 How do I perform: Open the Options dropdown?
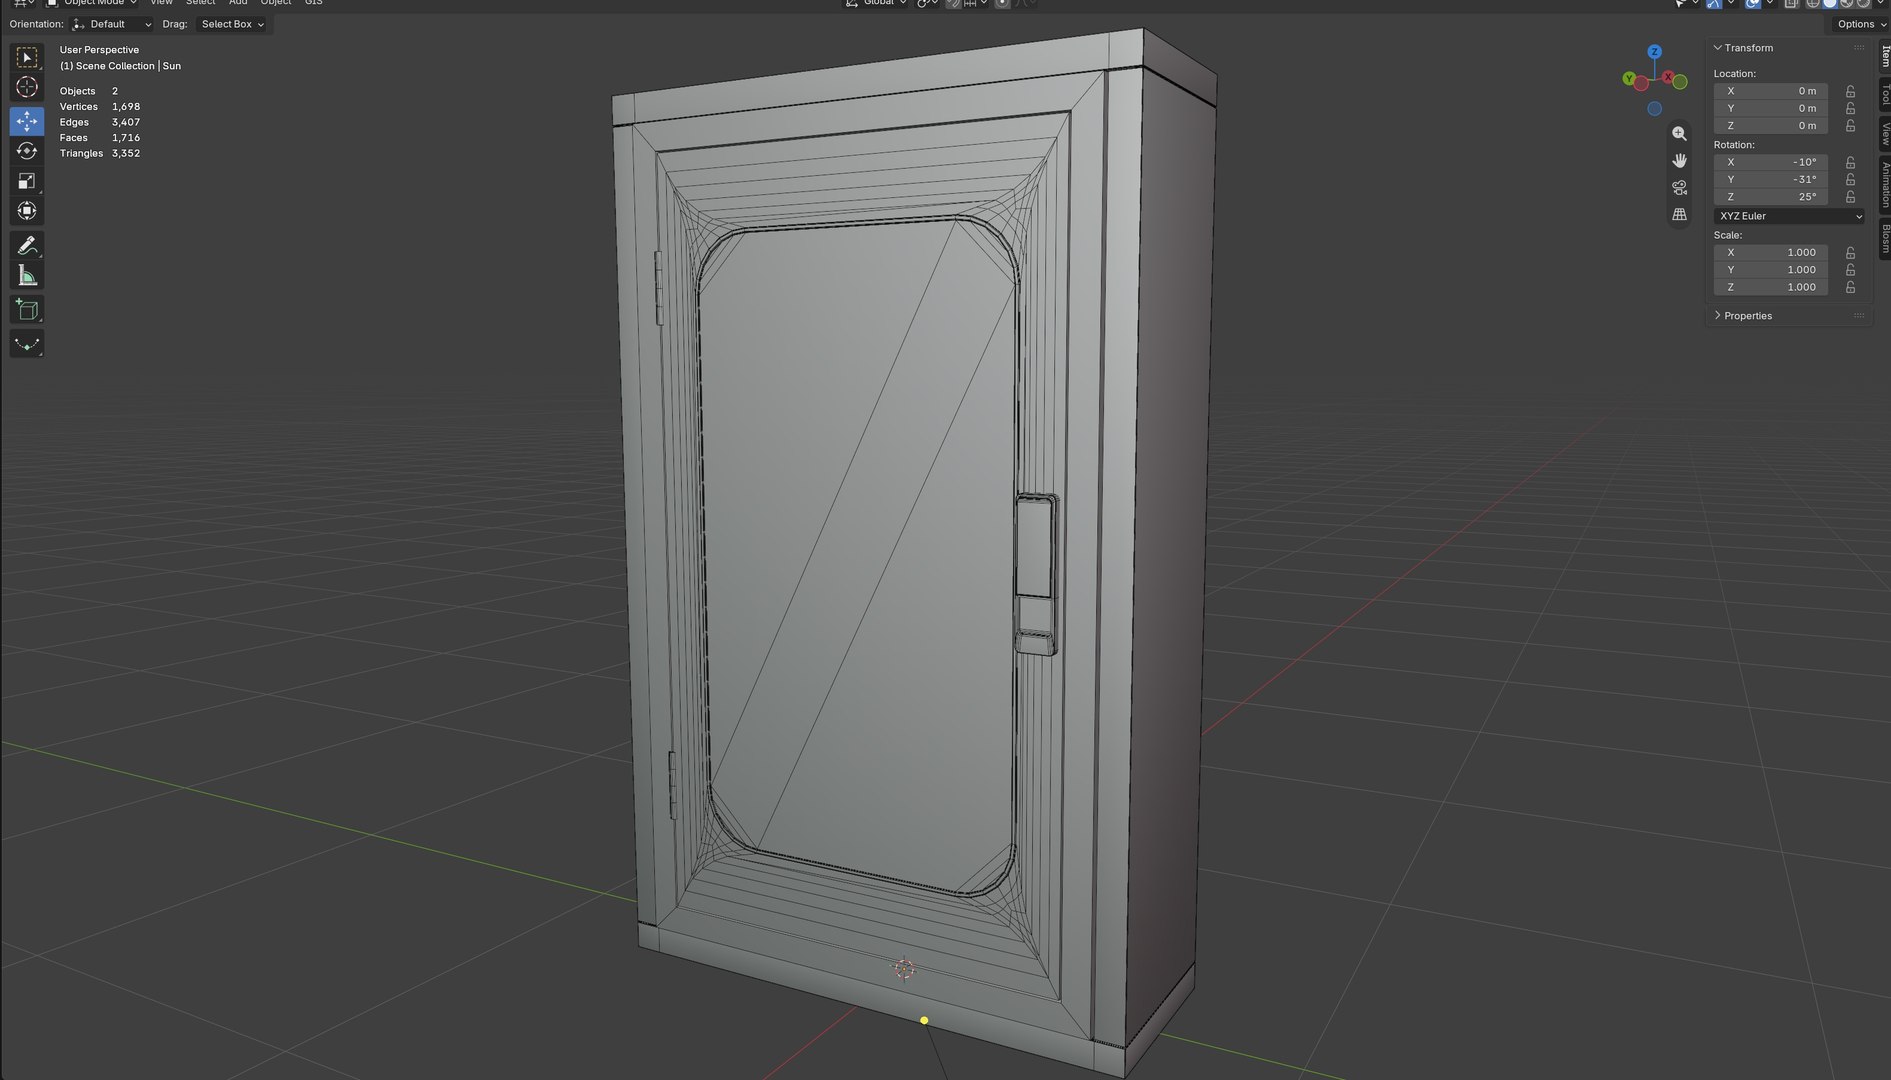click(x=1860, y=24)
